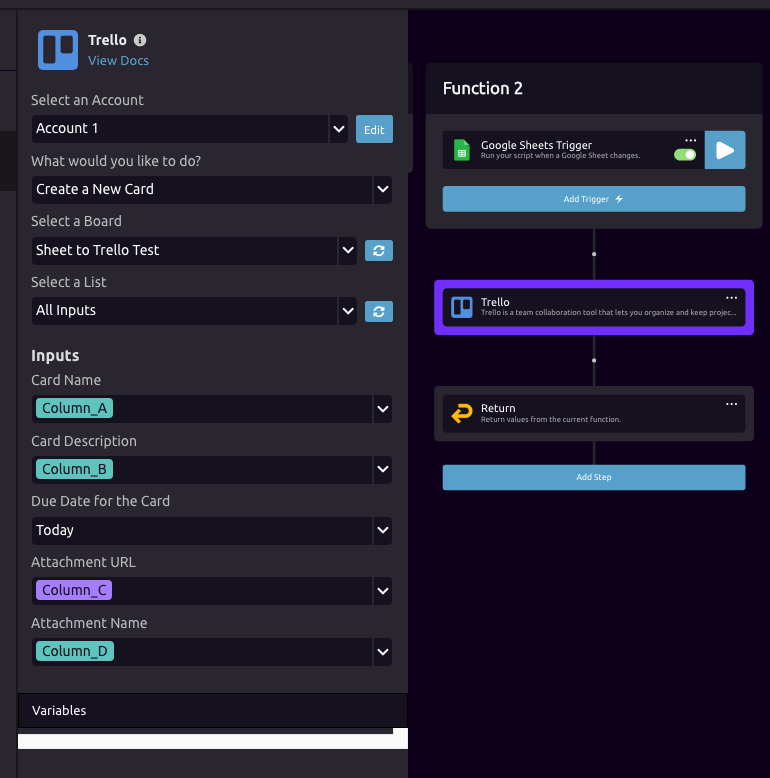Click the Account 1 select field

click(x=180, y=129)
